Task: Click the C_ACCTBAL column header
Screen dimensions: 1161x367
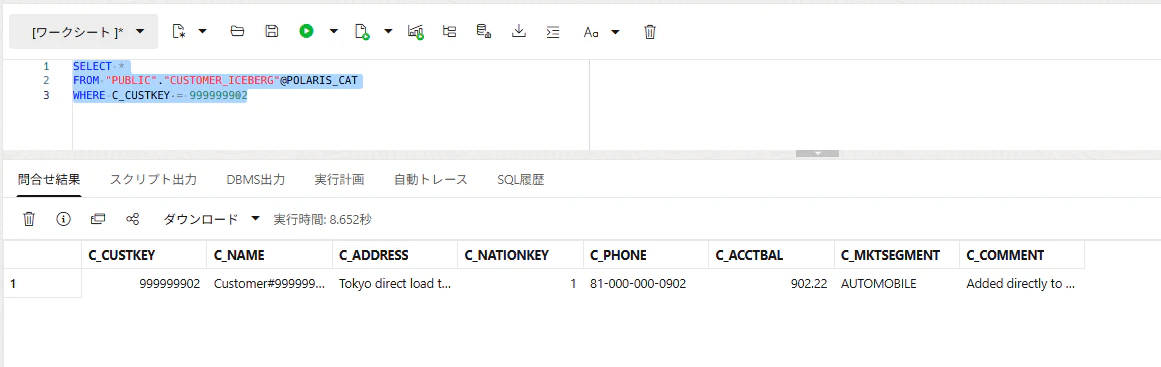Action: pyautogui.click(x=772, y=255)
